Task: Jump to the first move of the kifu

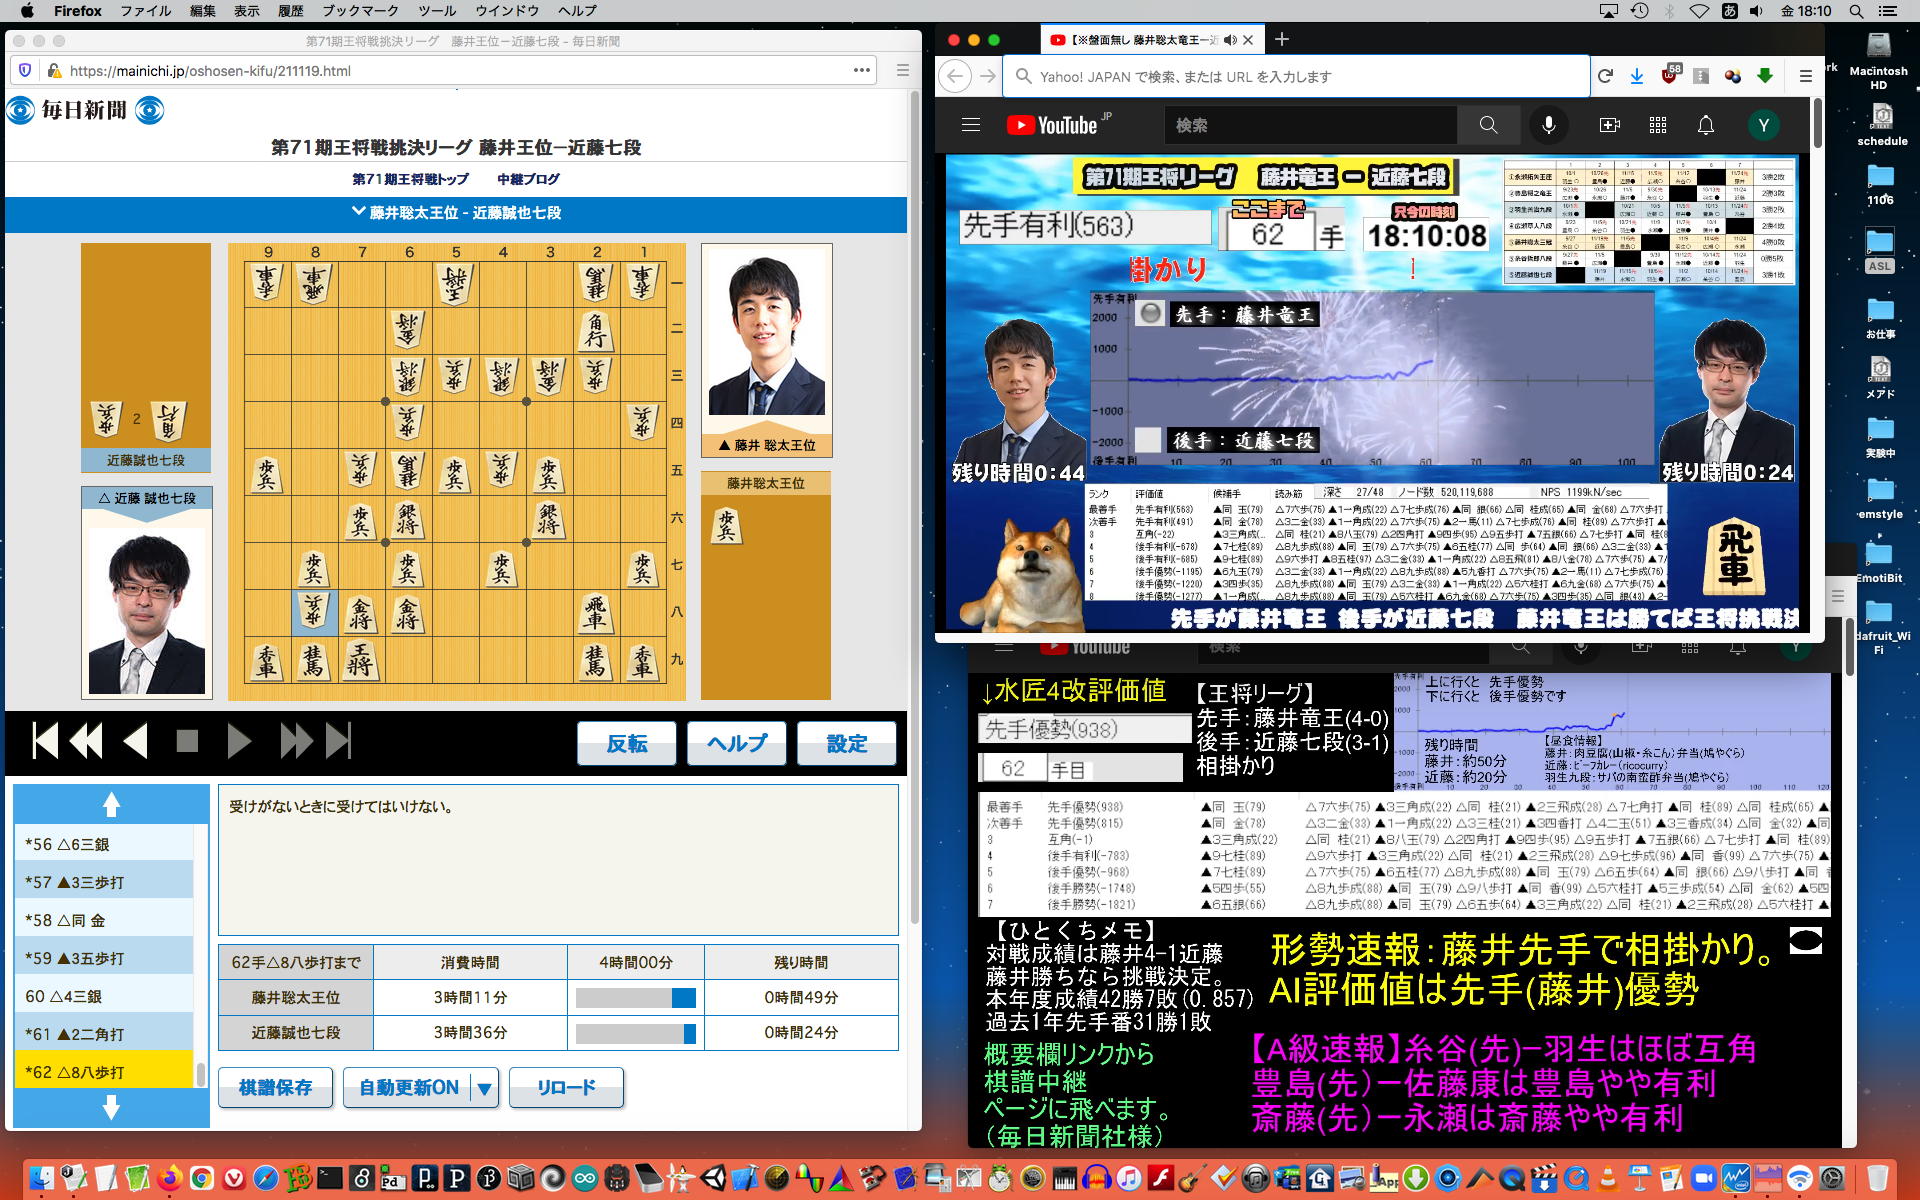Action: (45, 742)
